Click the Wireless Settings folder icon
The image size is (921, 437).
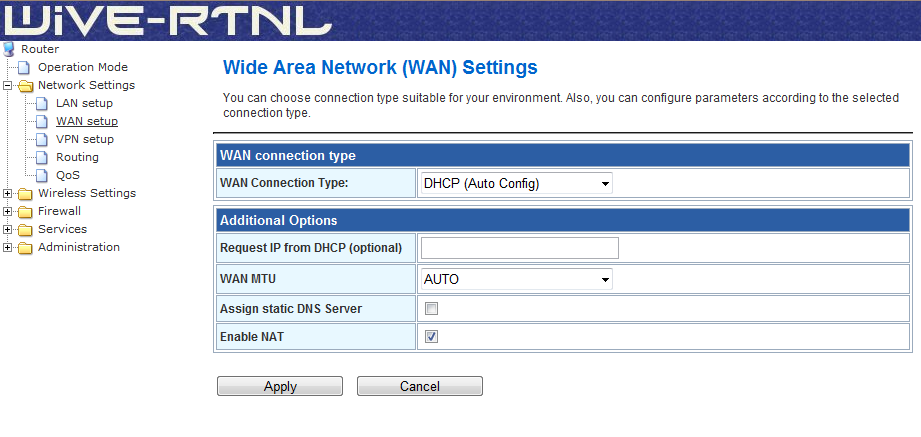(x=26, y=193)
